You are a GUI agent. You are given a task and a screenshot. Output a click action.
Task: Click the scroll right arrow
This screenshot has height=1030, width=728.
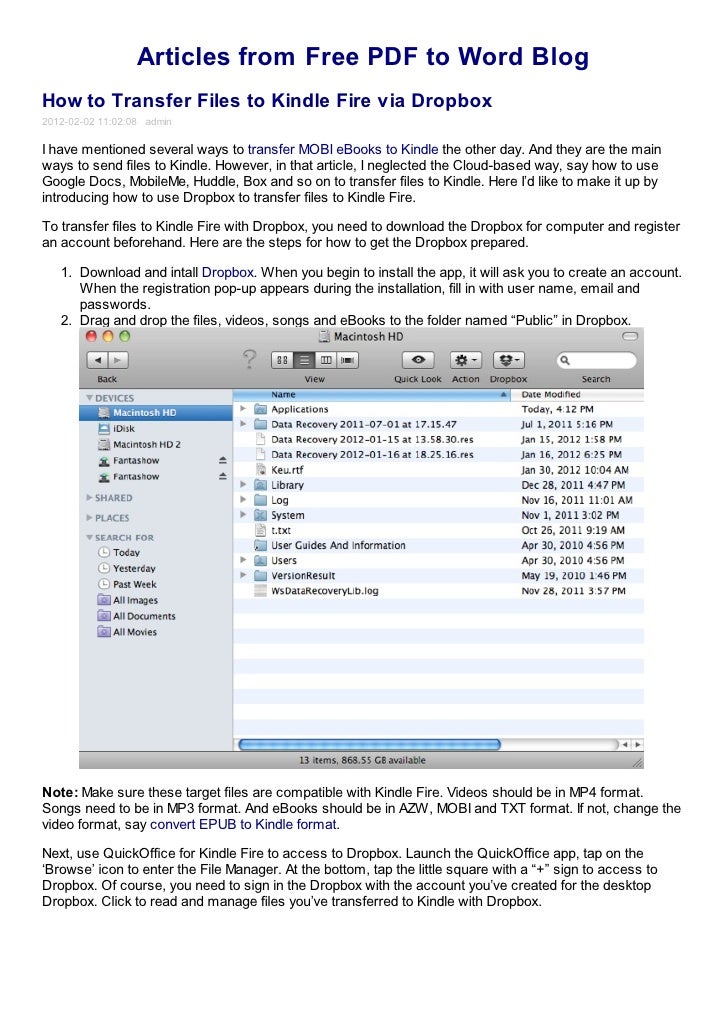[x=638, y=744]
